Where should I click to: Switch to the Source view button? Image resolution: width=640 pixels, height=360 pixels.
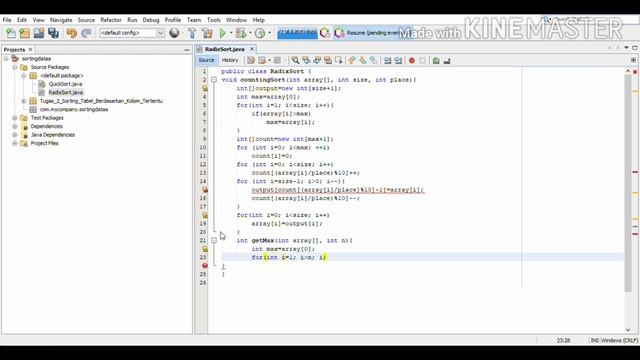pyautogui.click(x=206, y=60)
